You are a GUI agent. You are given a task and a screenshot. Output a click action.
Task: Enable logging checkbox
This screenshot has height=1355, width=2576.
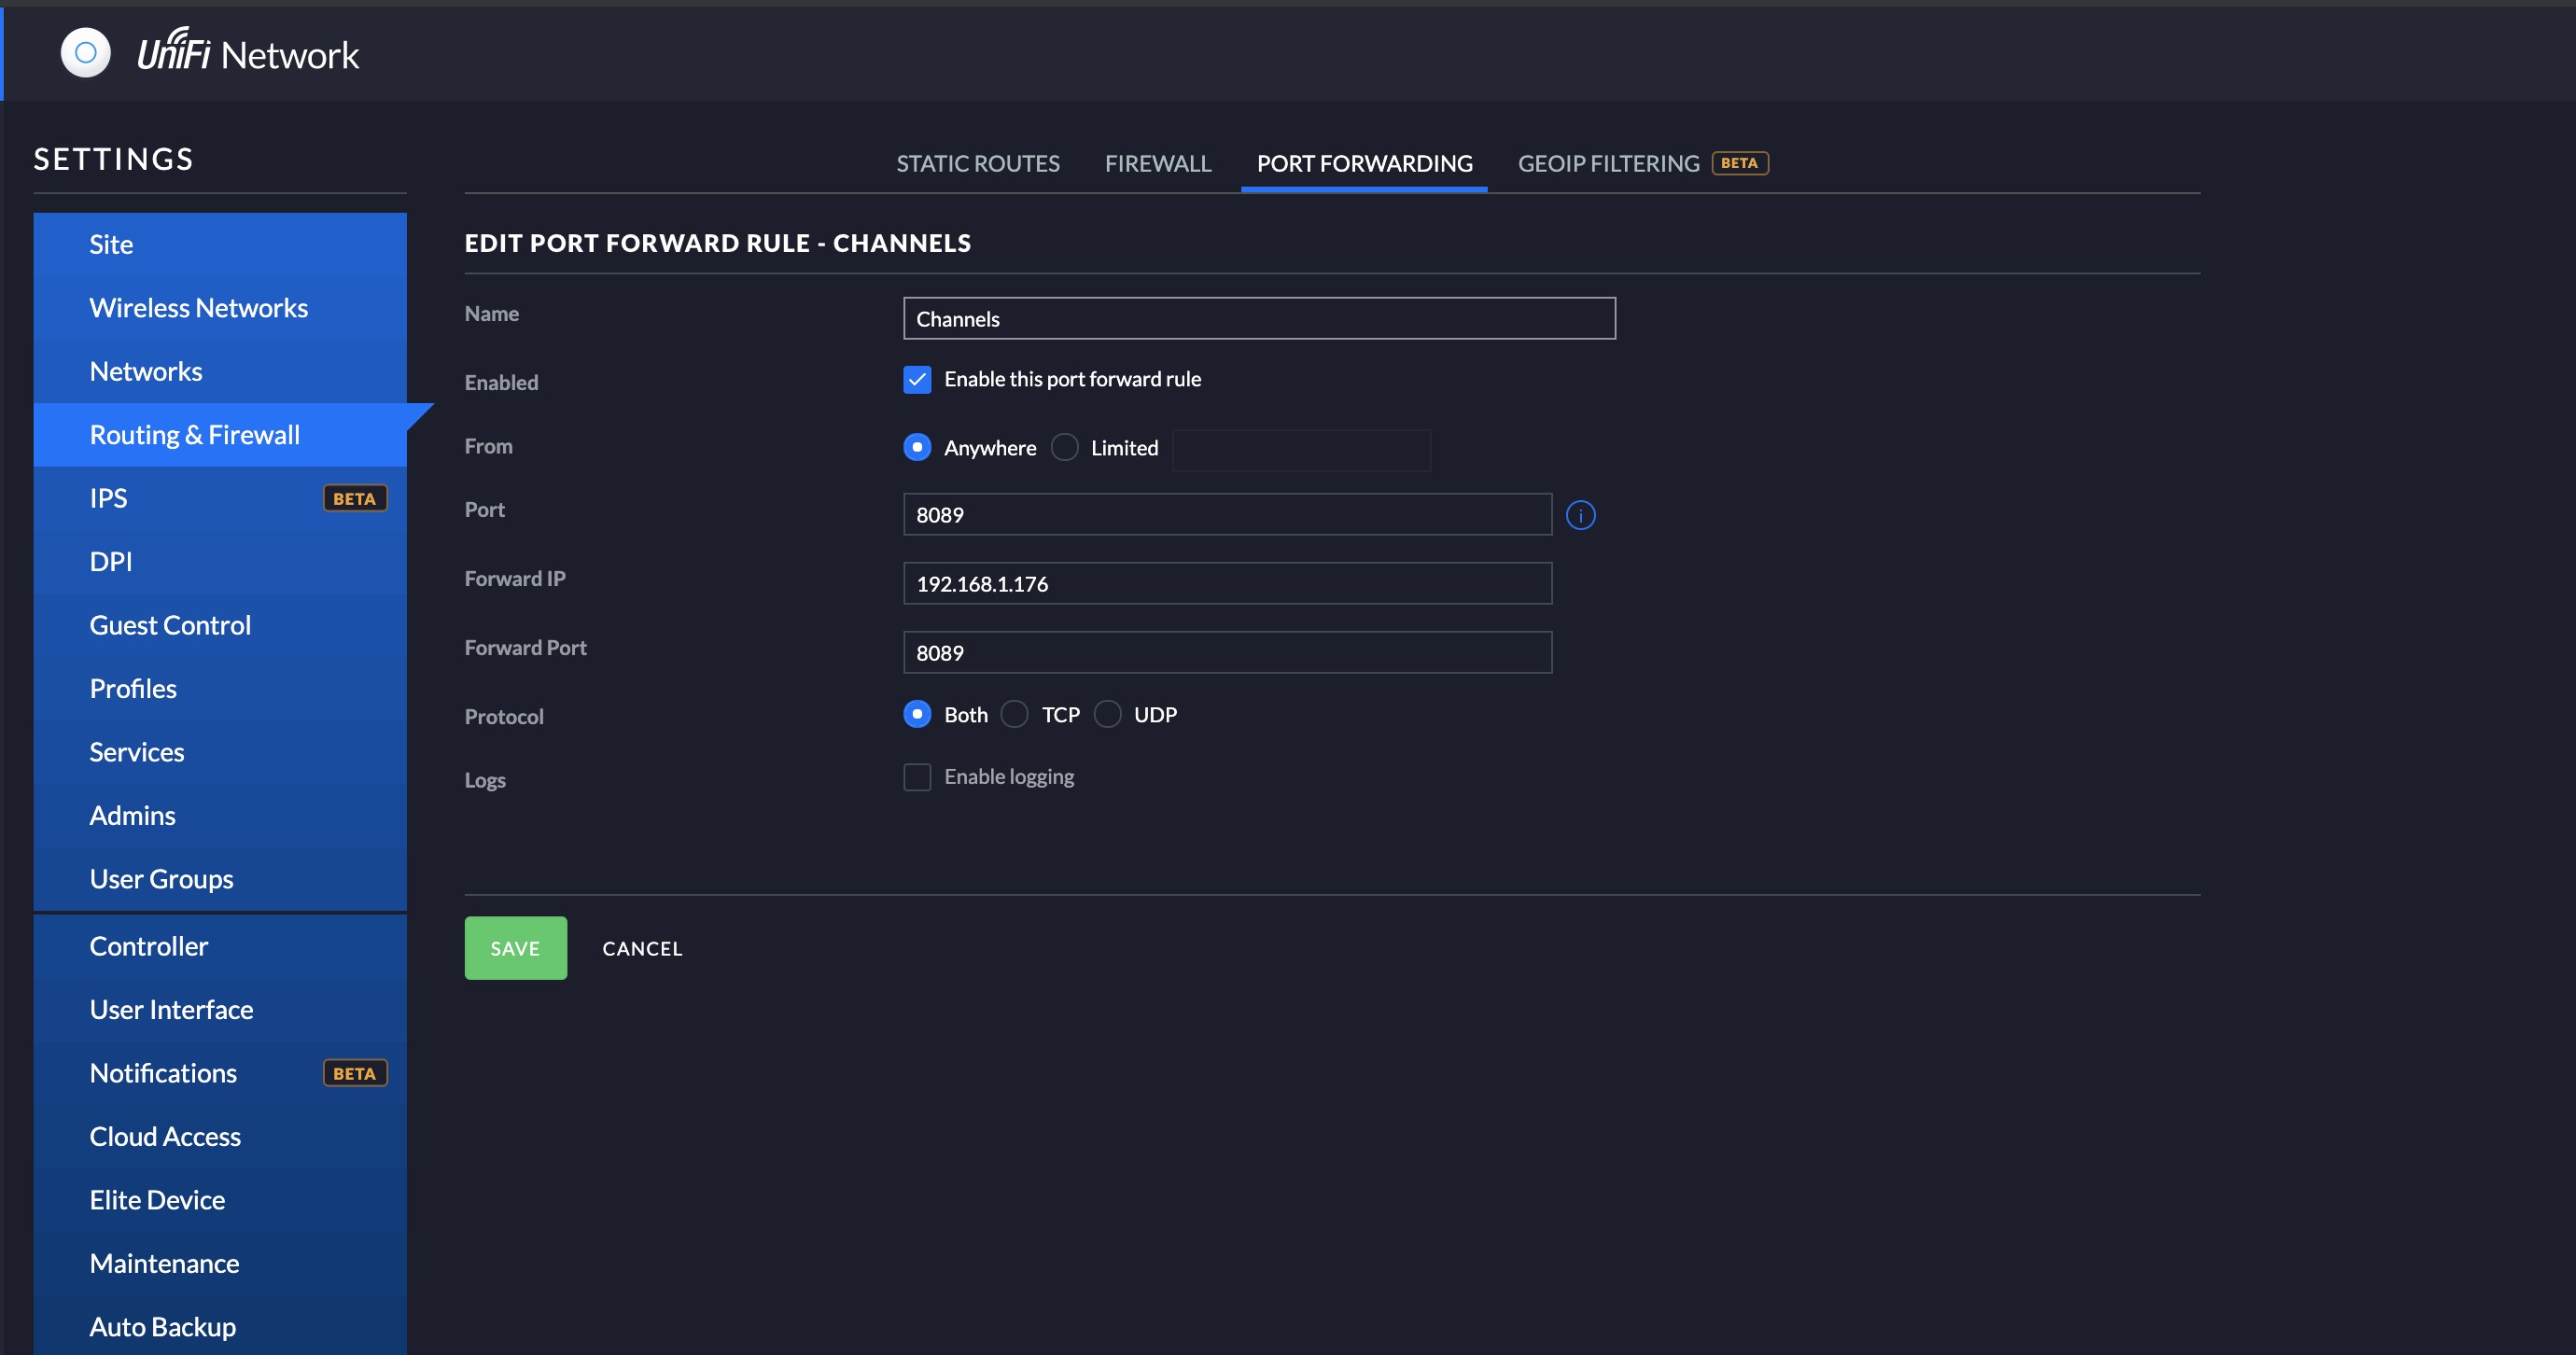coord(917,777)
